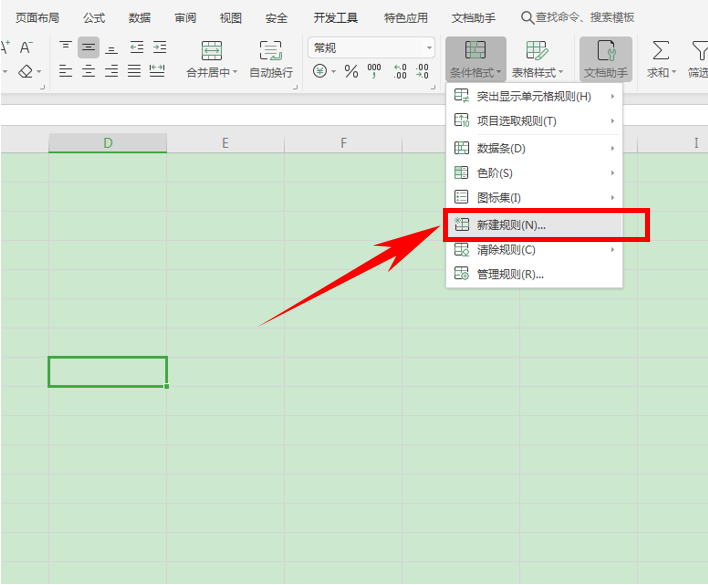Open alignment group dialog launcher

(x=295, y=87)
